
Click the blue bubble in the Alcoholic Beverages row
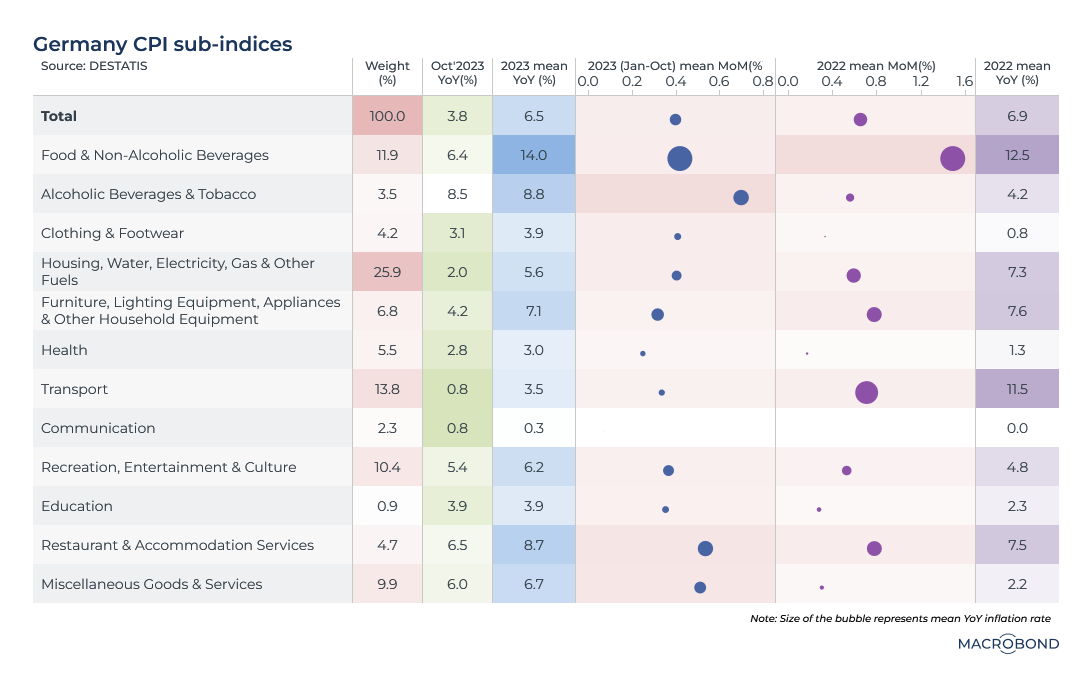pos(741,197)
